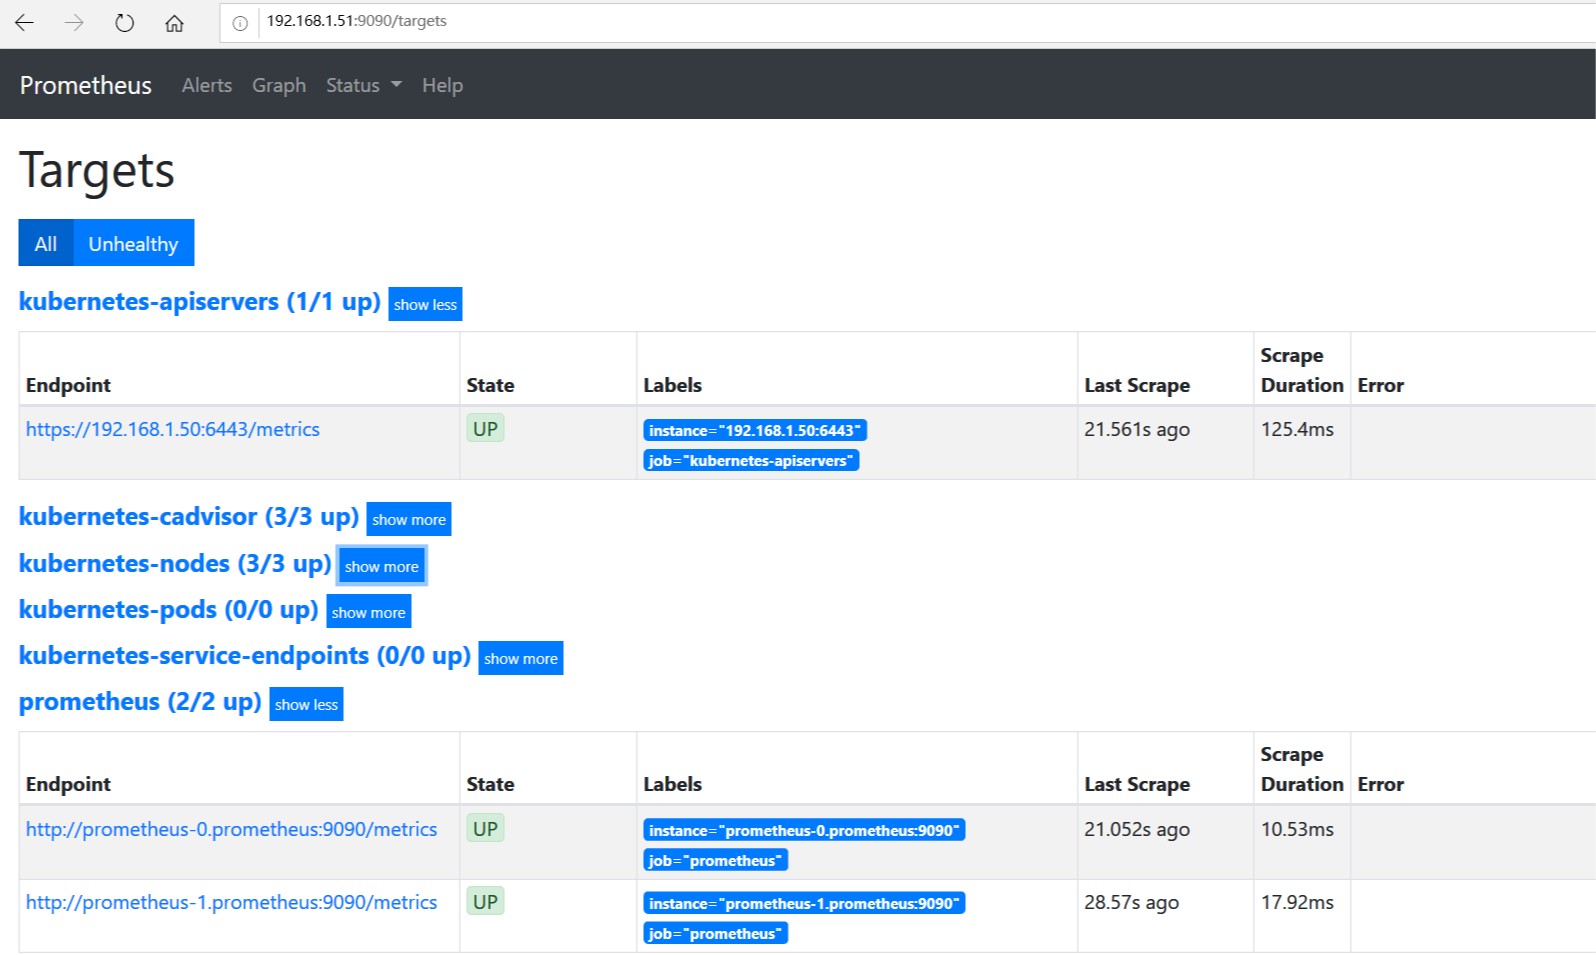Reload the page with refresh icon
The height and width of the screenshot is (955, 1596).
(124, 23)
